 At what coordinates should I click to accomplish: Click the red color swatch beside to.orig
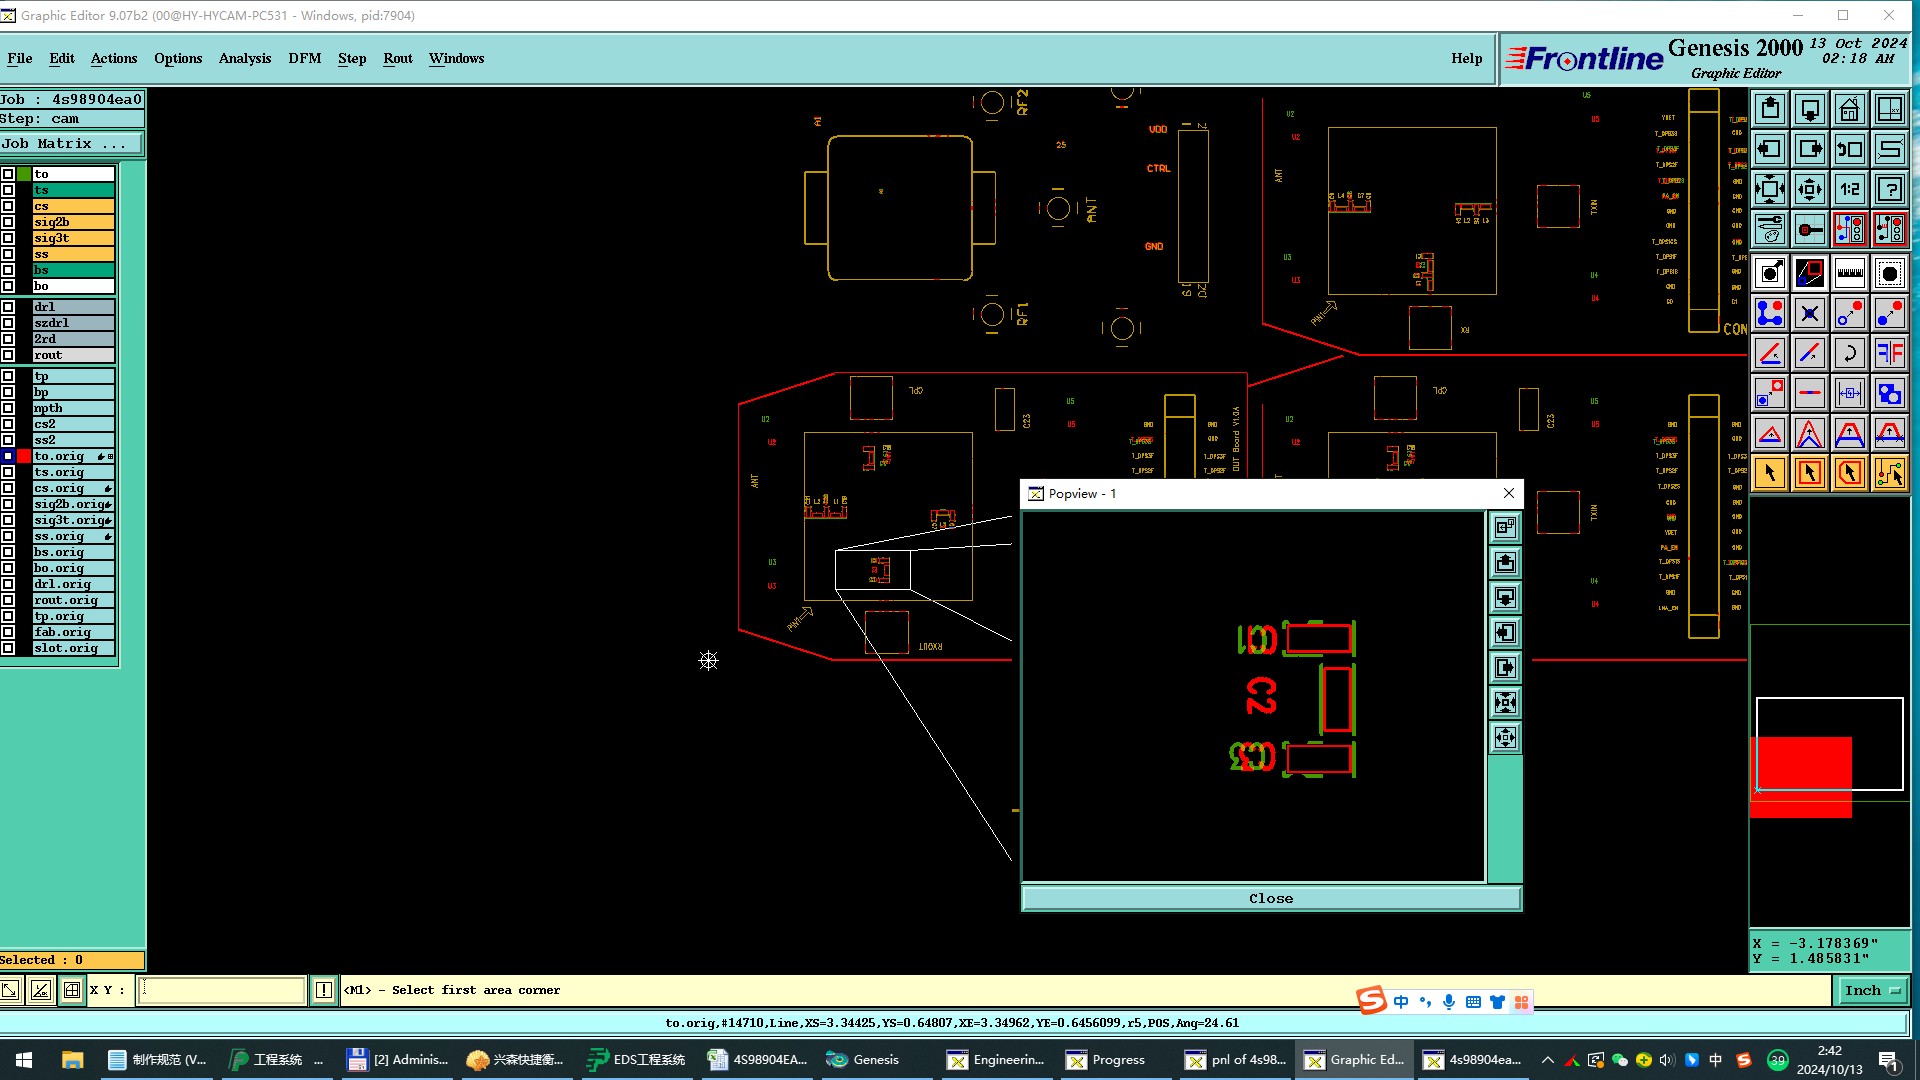click(x=24, y=456)
